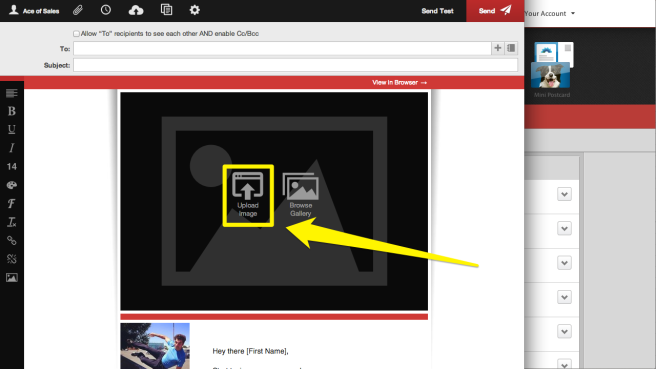This screenshot has width=656, height=369.
Task: Click Upload Image in the placeholder
Action: pyautogui.click(x=248, y=195)
